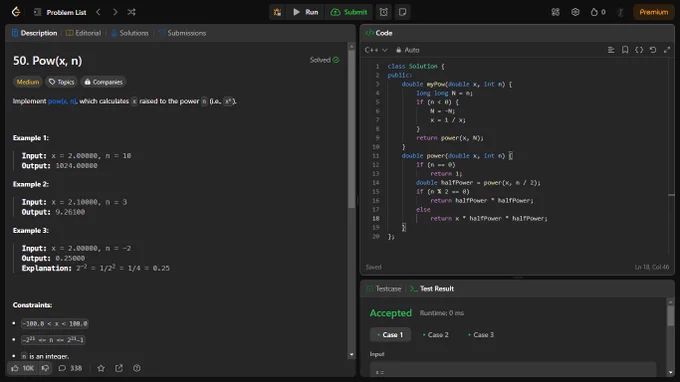Screen dimensions: 680x382
Task: Switch to the Editorial tab
Action: click(83, 33)
